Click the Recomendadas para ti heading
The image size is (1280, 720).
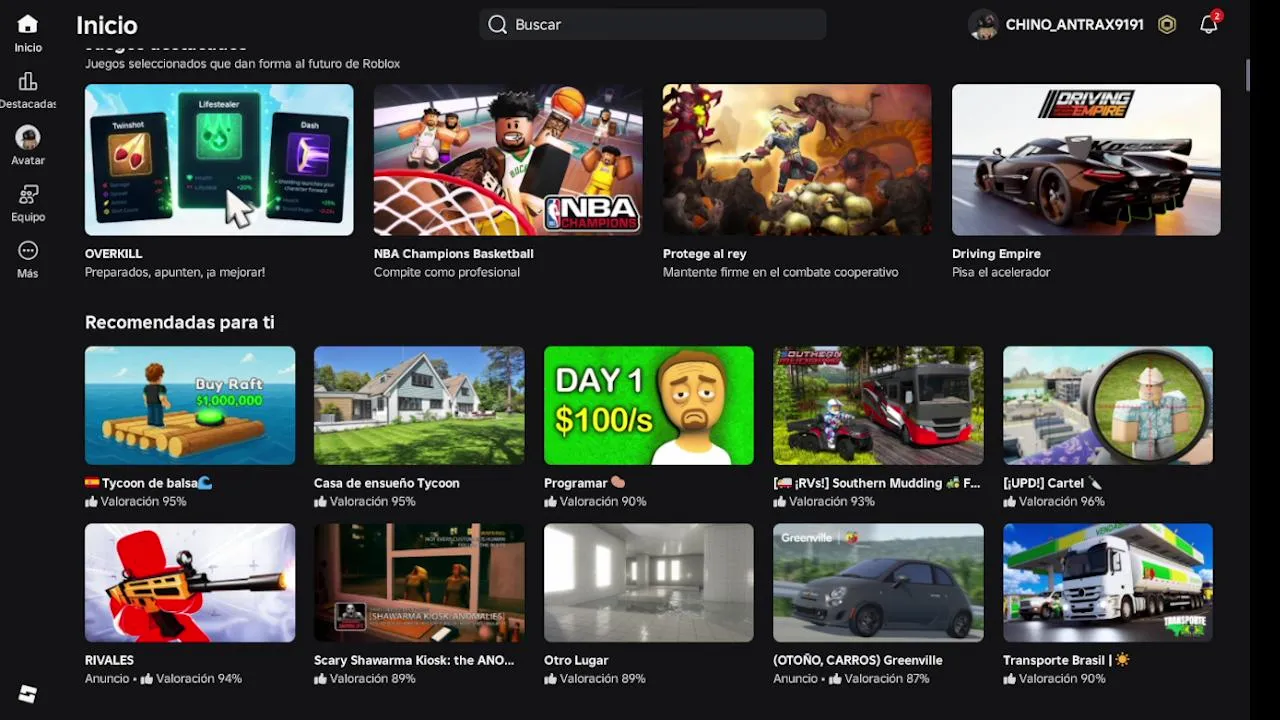pyautogui.click(x=180, y=322)
